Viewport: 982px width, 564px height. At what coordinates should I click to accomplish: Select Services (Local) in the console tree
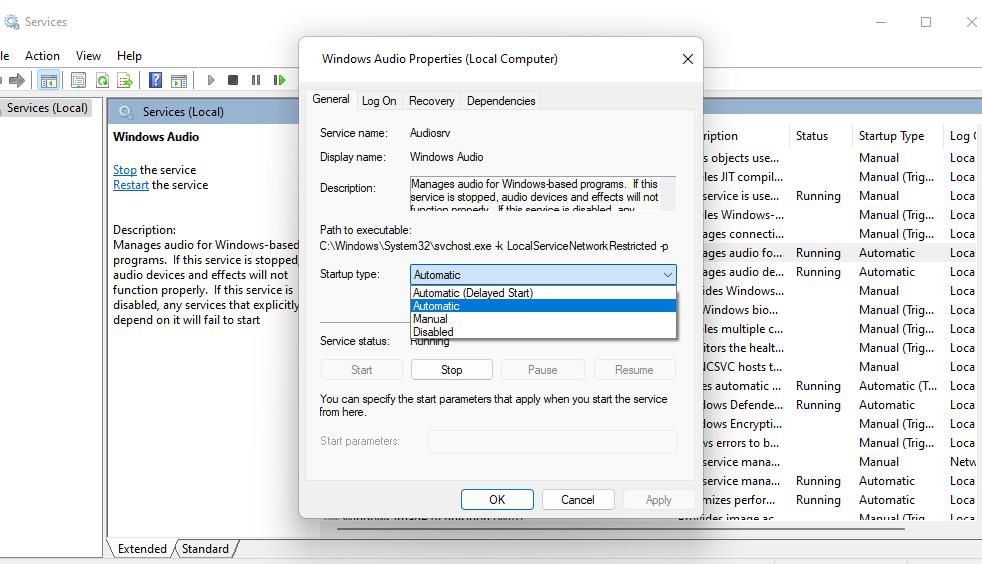tap(47, 108)
